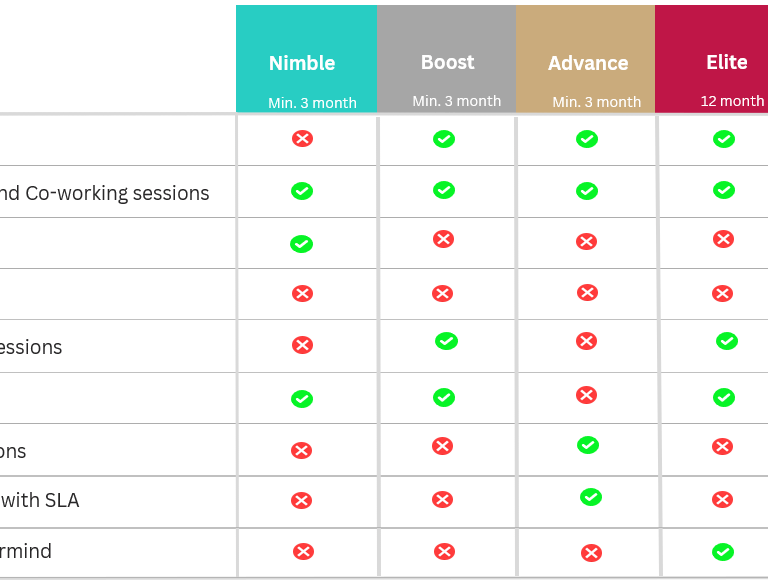This screenshot has width=768, height=585.
Task: Click the Advance plan header
Action: (x=587, y=63)
